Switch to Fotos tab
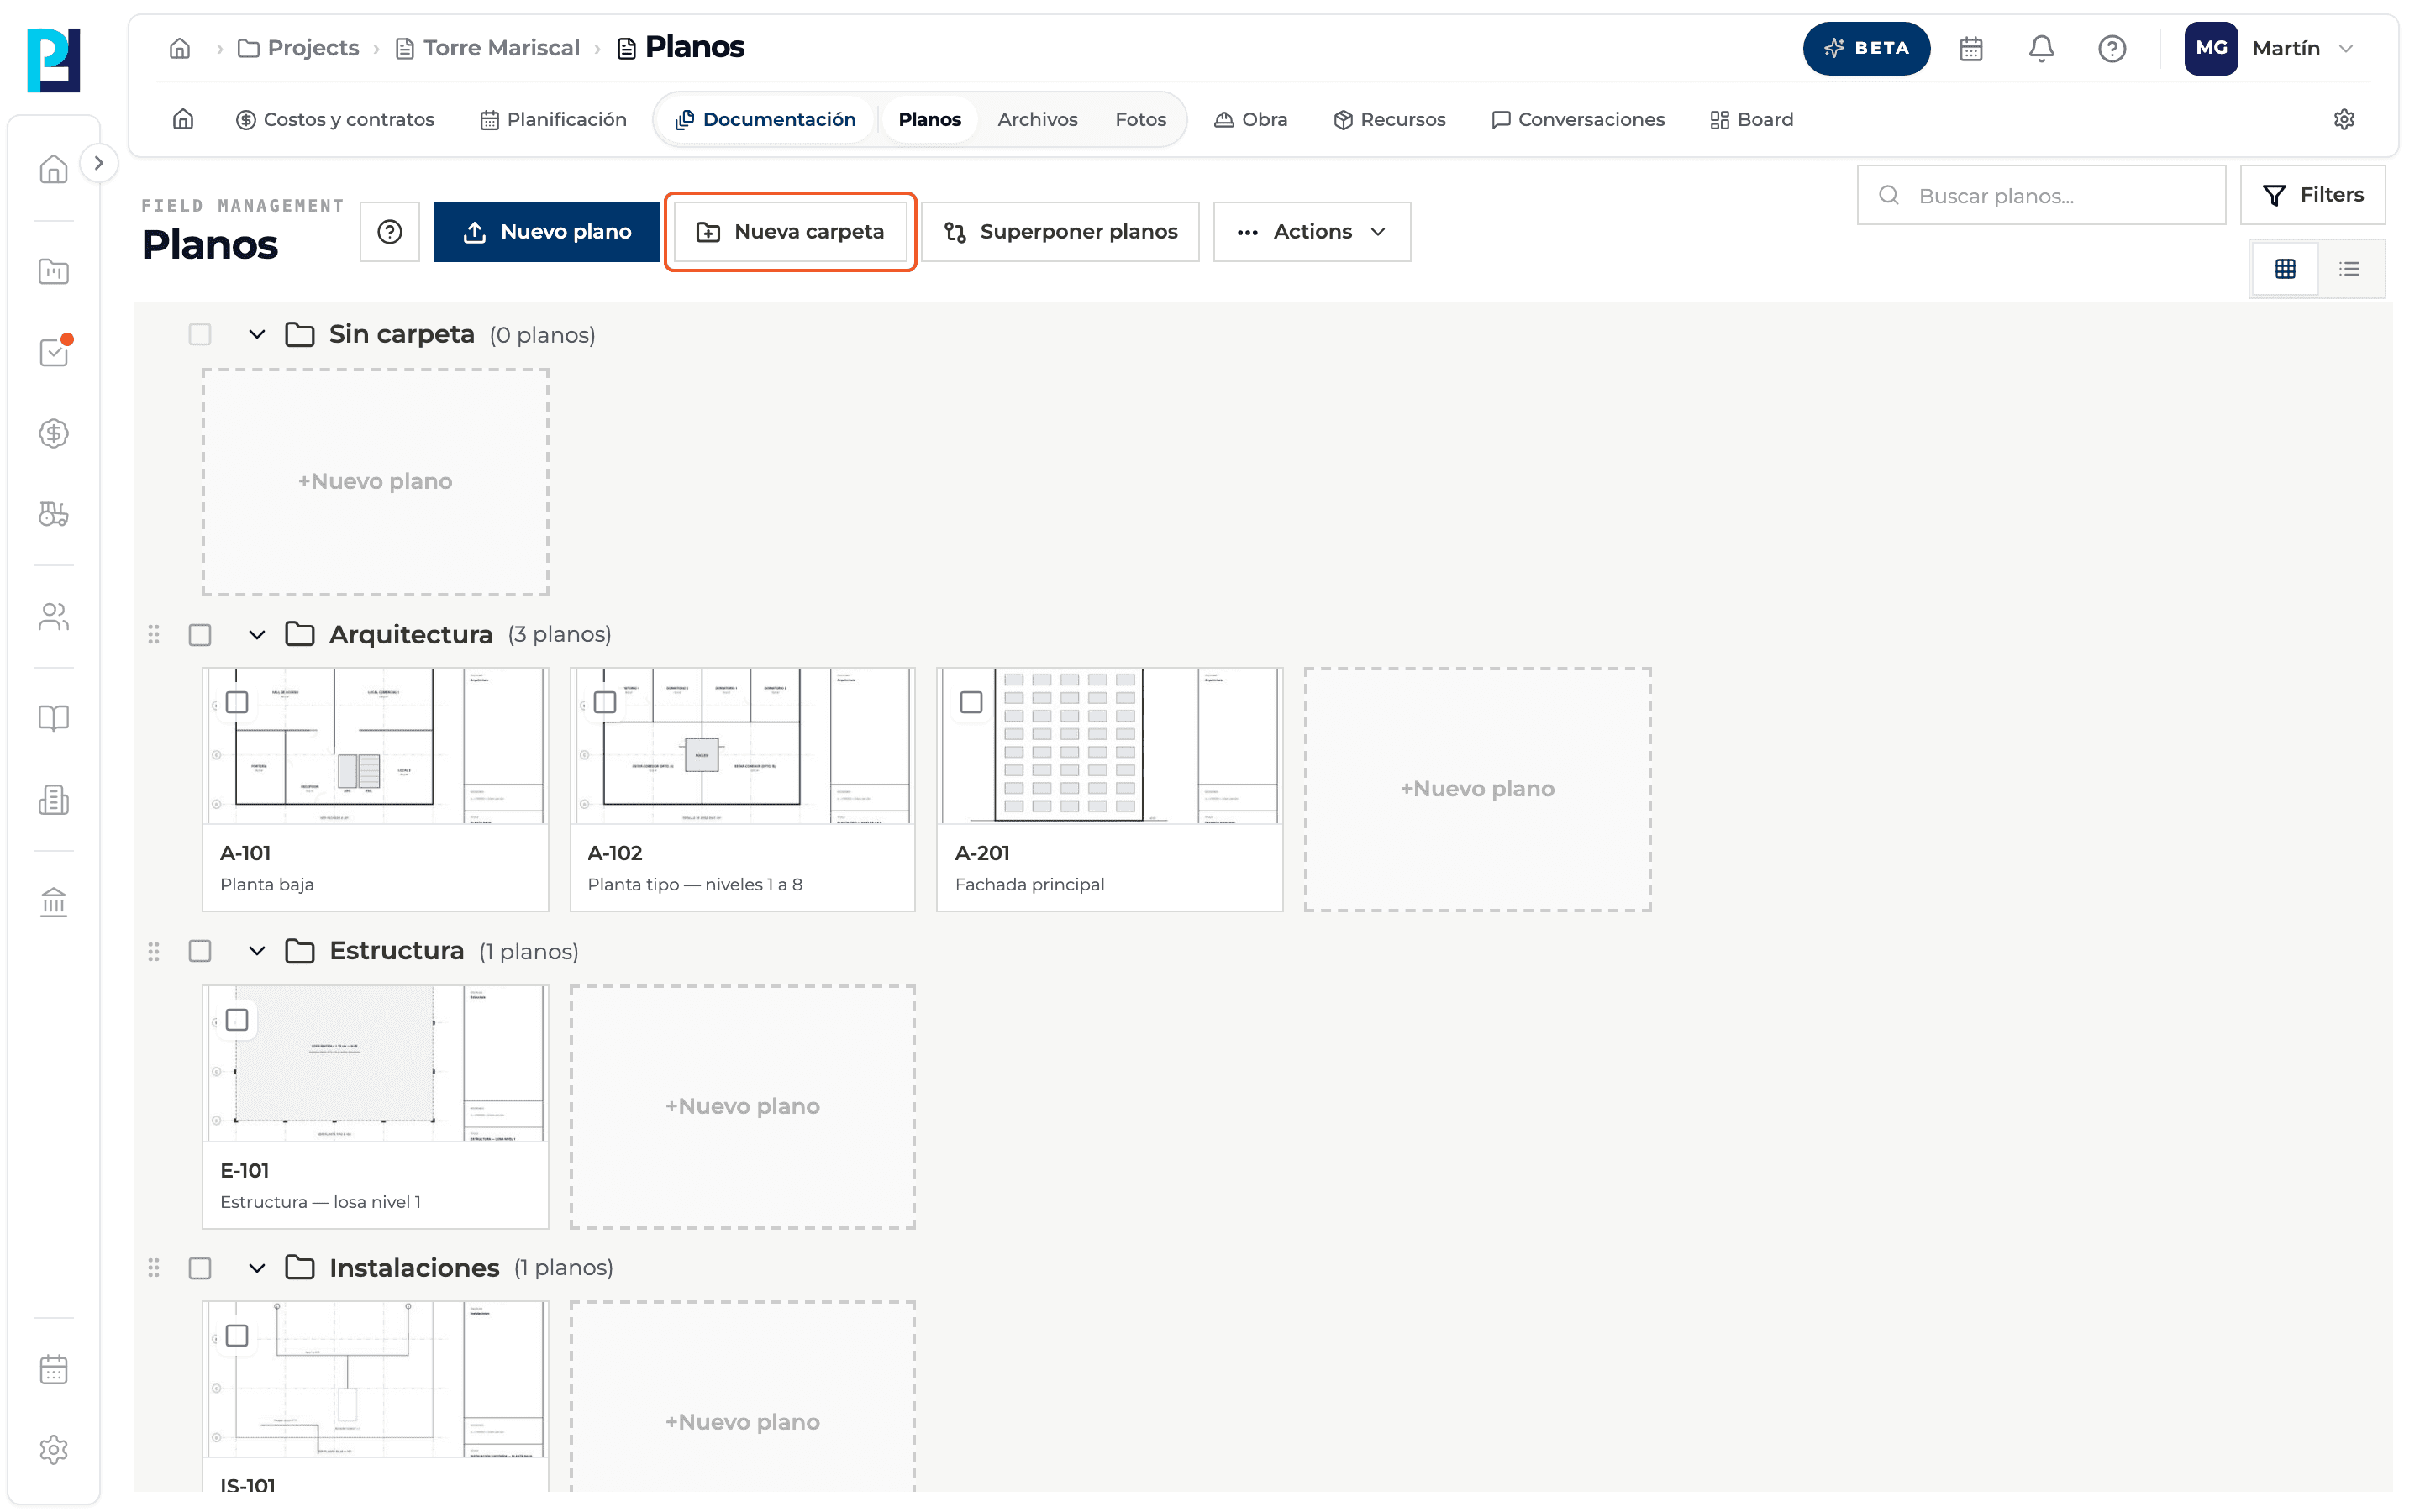The height and width of the screenshot is (1512, 2420). (1140, 119)
